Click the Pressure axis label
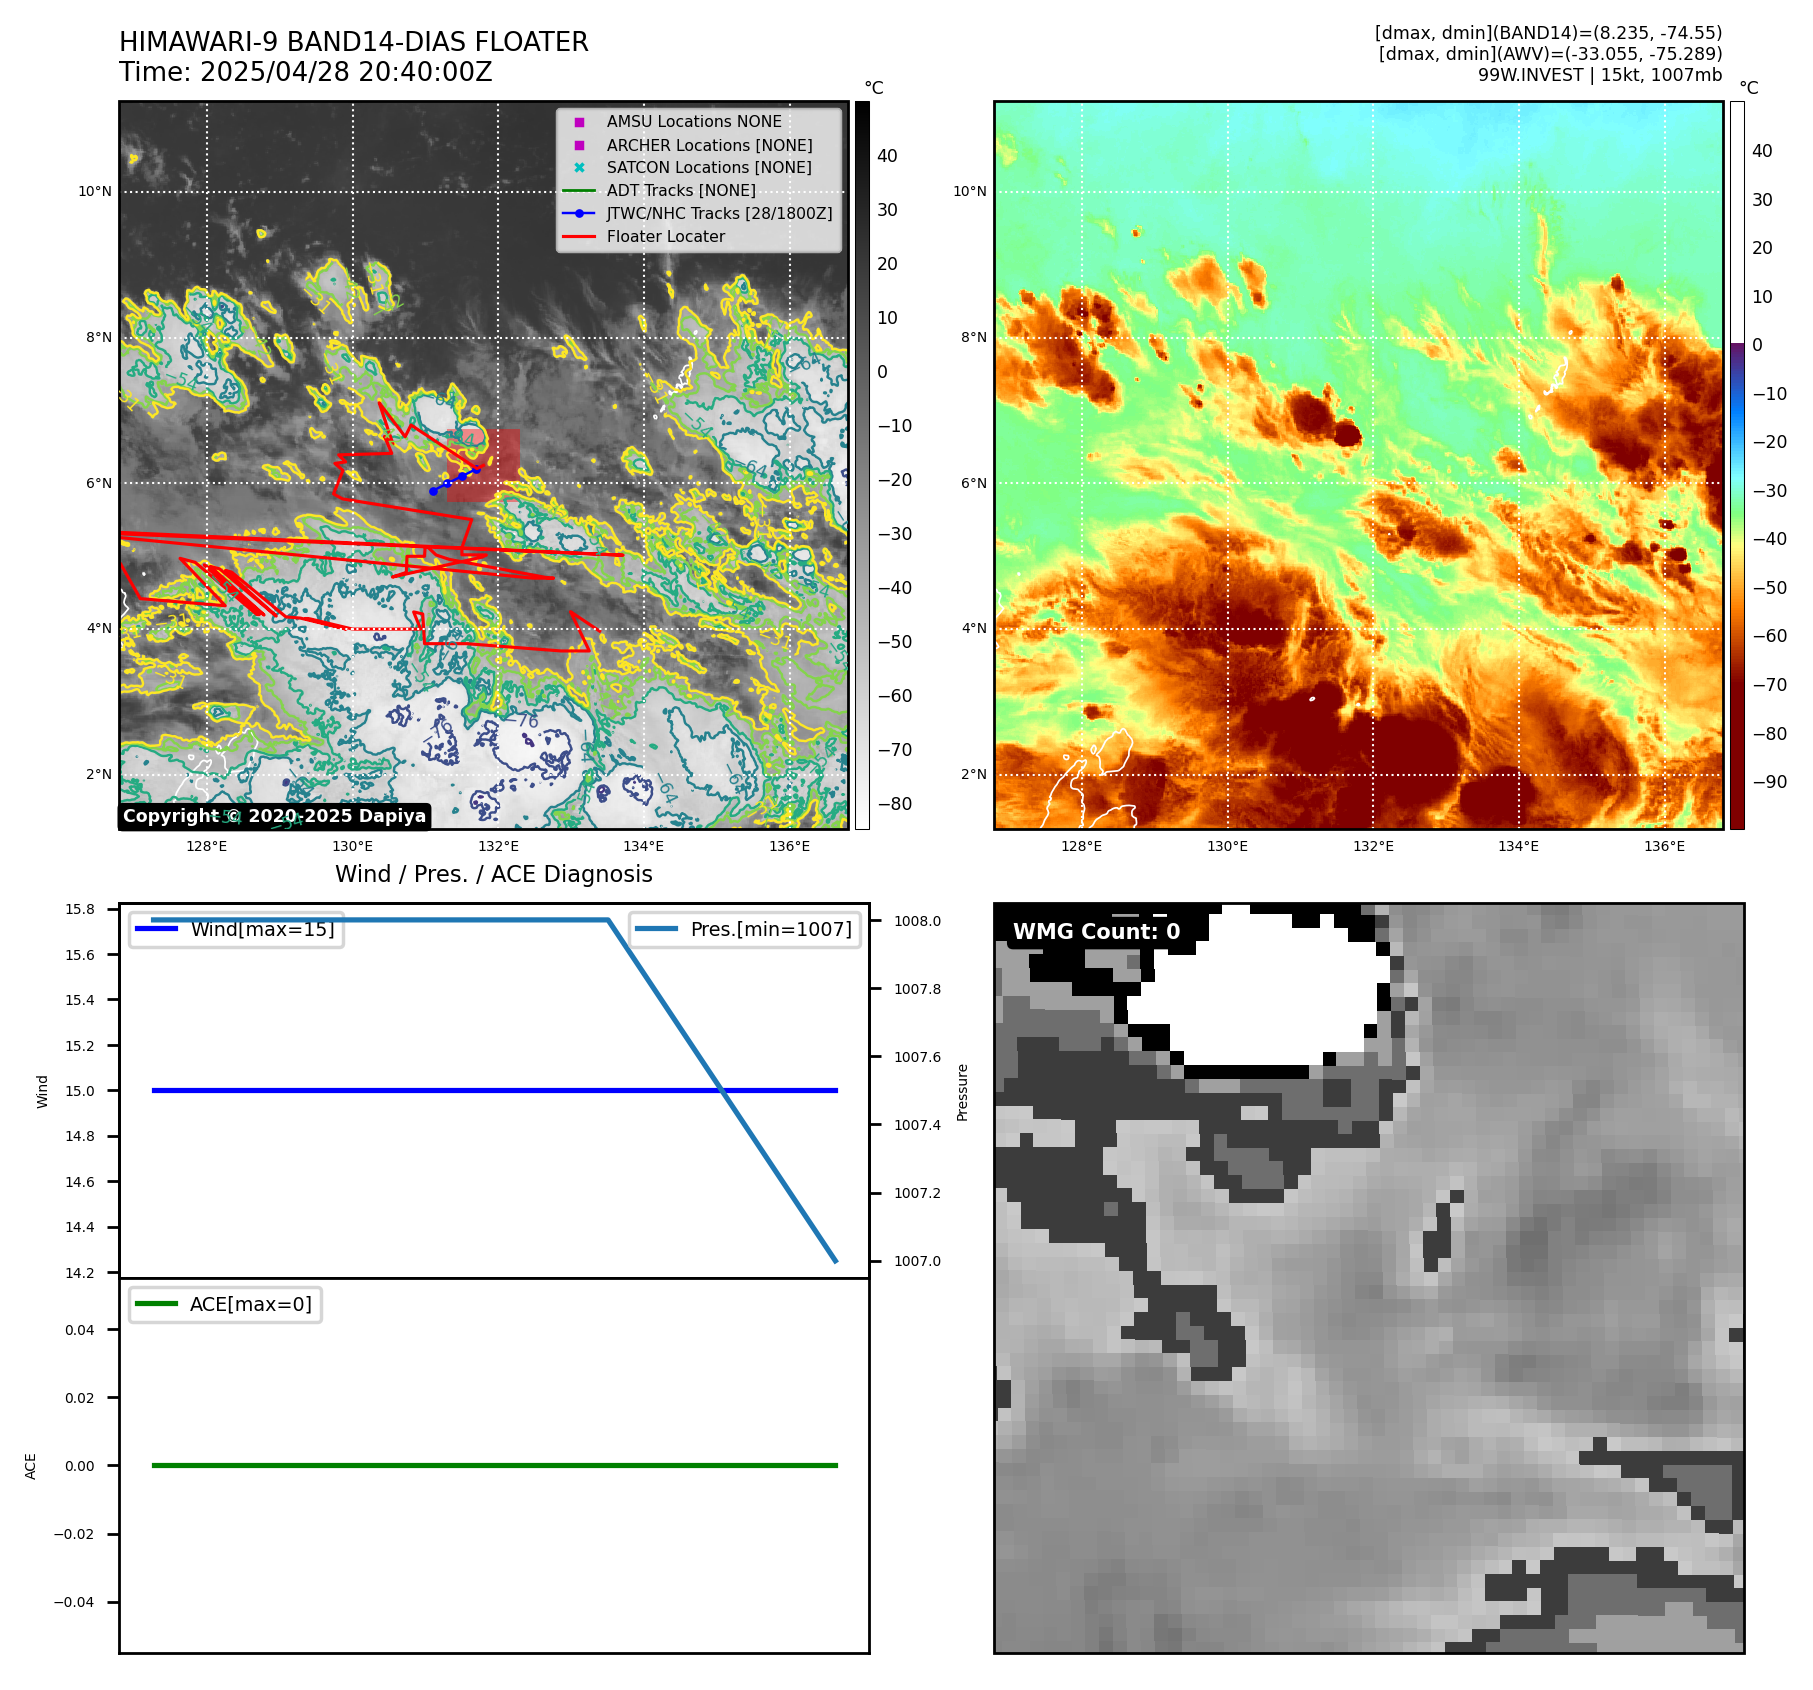Viewport: 1813px width, 1690px height. [x=962, y=1092]
